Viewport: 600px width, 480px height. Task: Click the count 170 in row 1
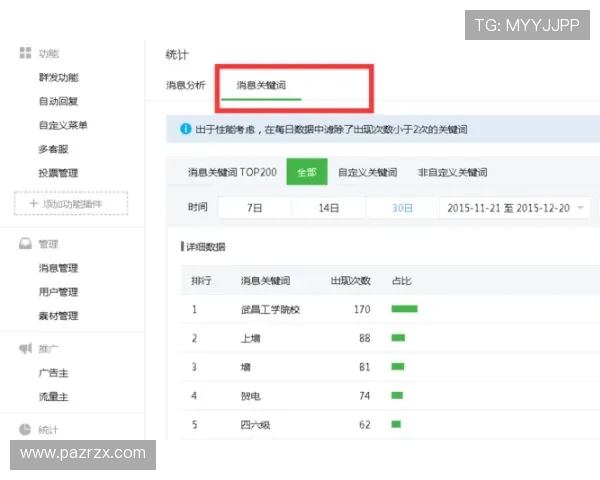[x=362, y=309]
